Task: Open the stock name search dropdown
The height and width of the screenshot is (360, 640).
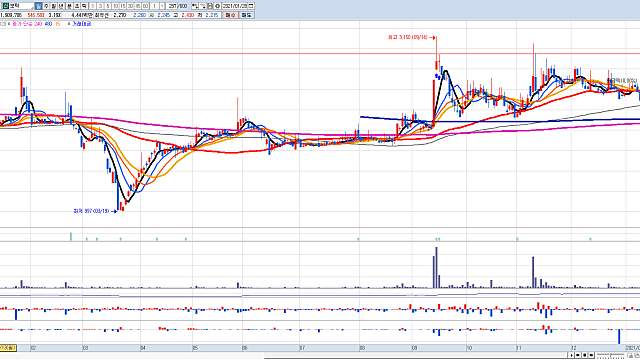Action: (31, 6)
